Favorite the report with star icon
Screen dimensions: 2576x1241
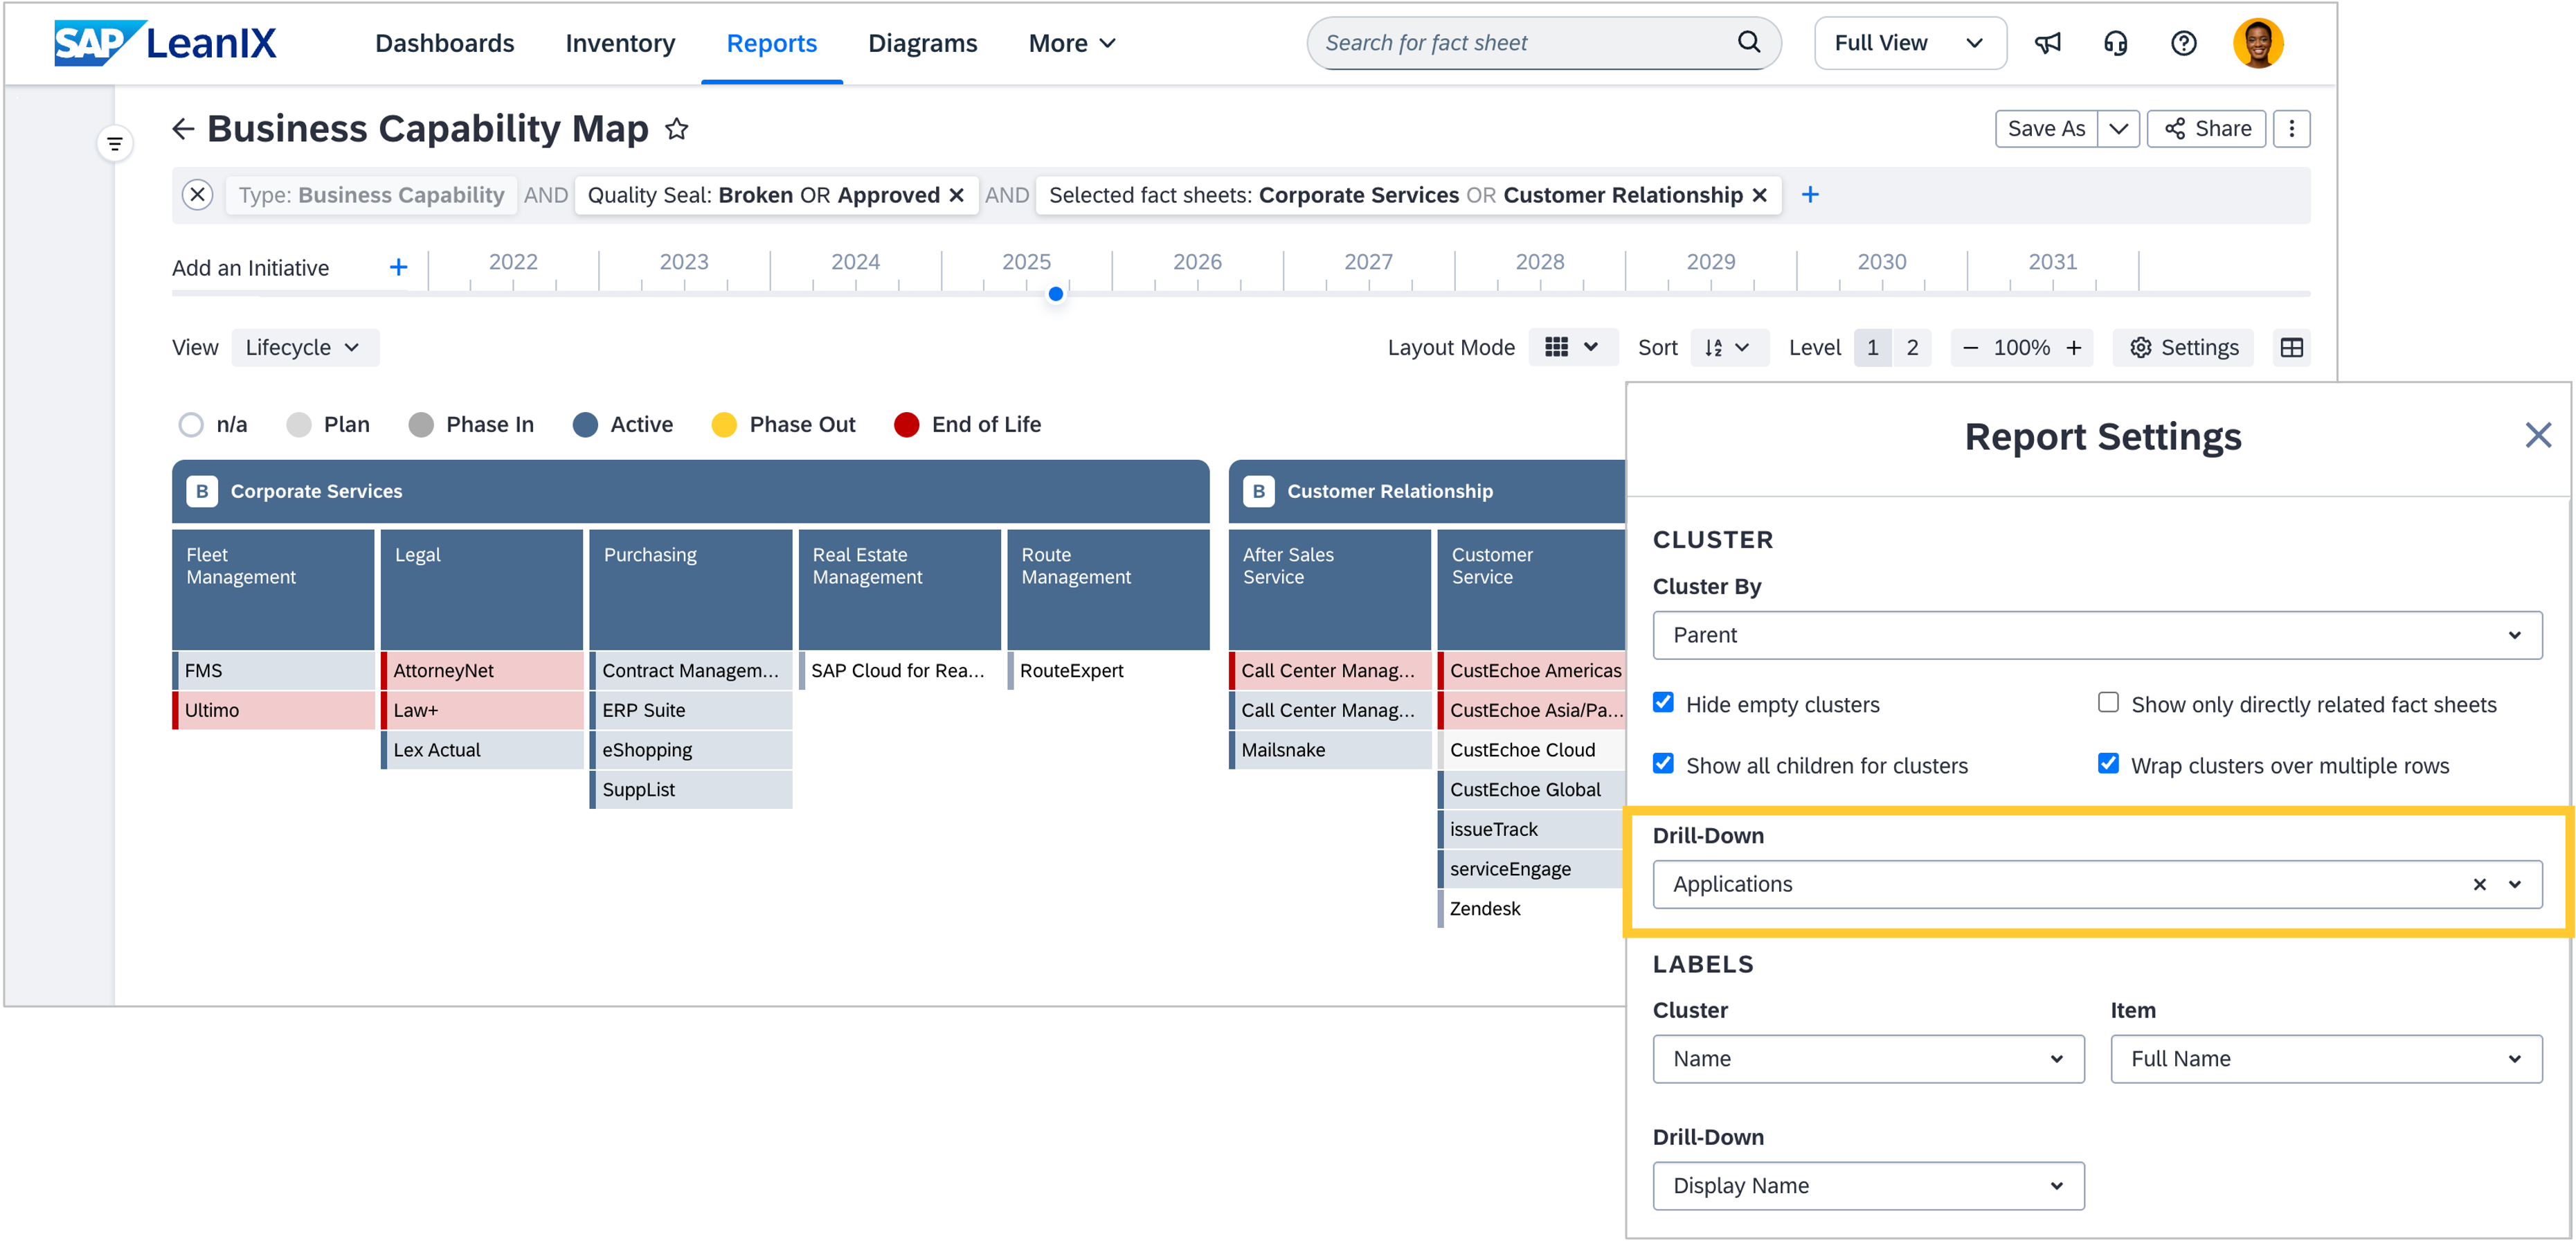click(x=677, y=129)
